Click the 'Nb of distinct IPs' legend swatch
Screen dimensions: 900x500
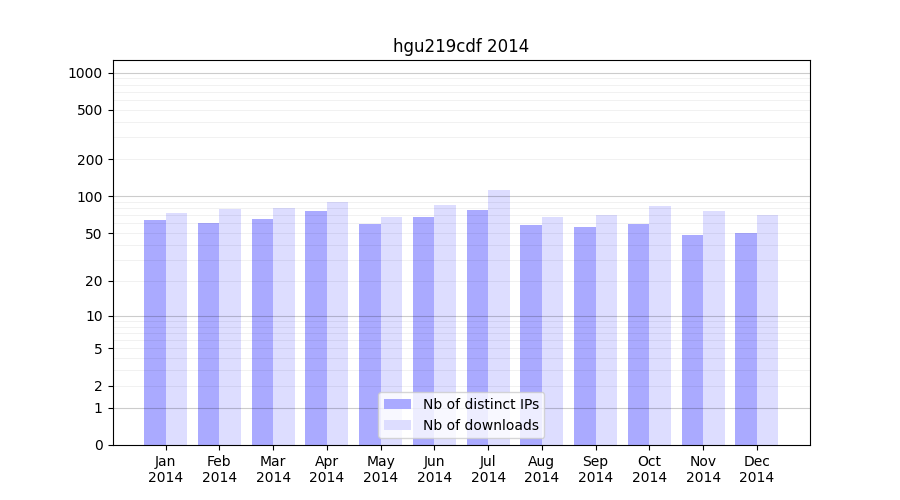[x=397, y=404]
